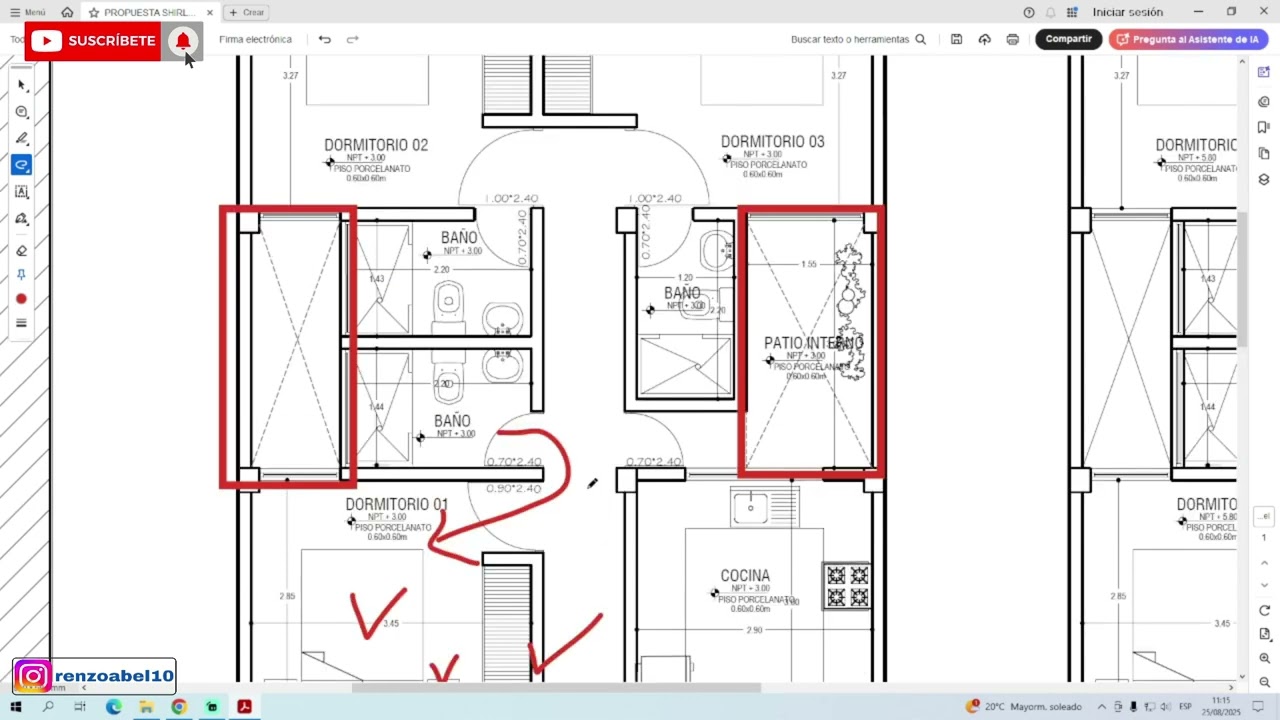1280x720 pixels.
Task: Click Iniciar sesión to sign in
Action: coord(1127,12)
